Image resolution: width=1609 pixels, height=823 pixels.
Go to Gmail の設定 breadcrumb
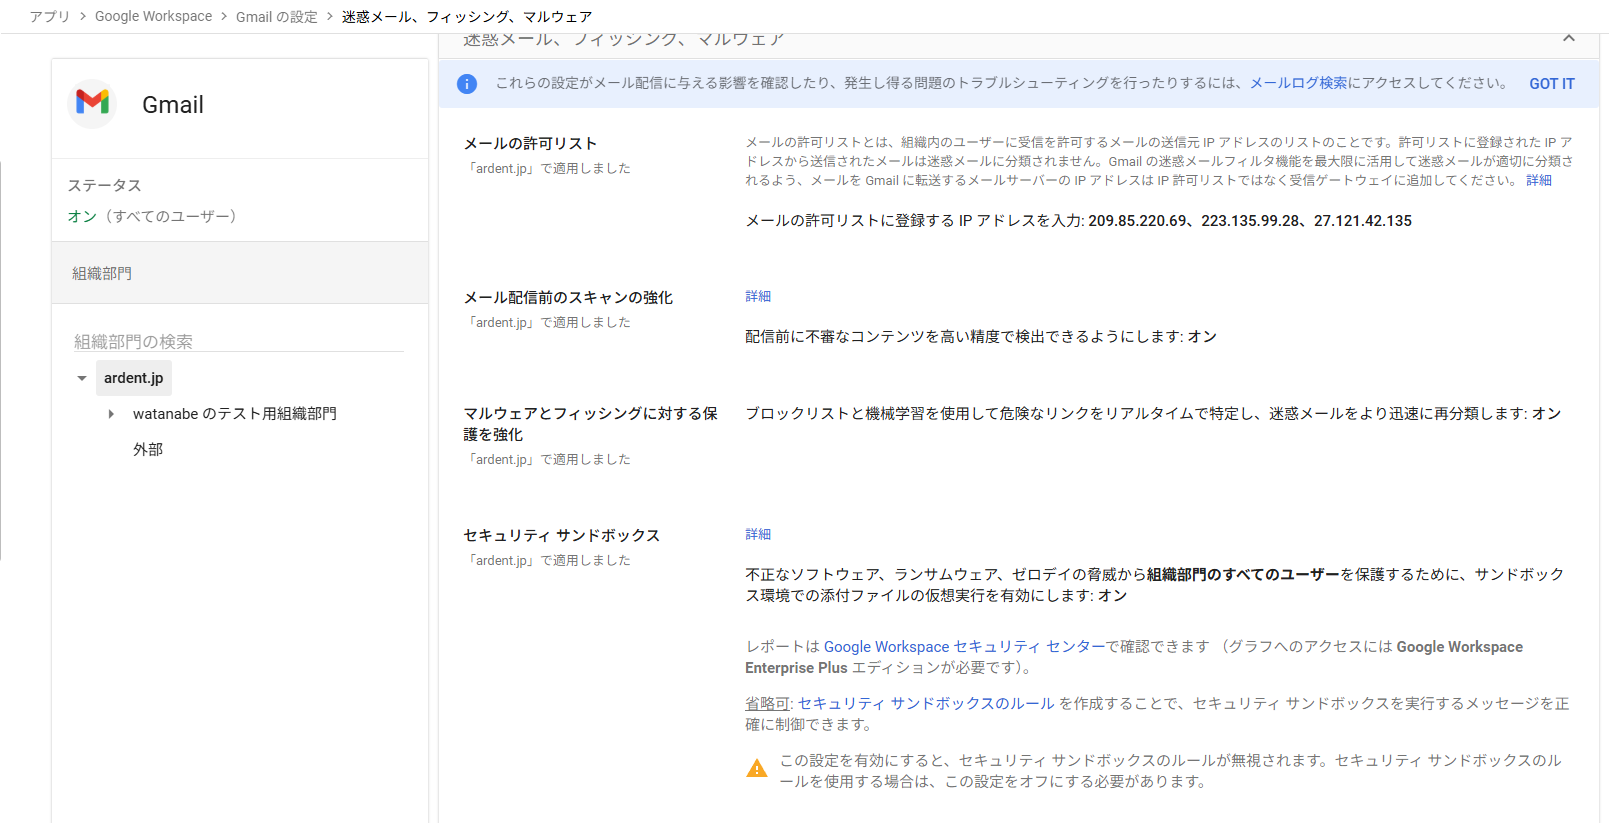pos(277,16)
